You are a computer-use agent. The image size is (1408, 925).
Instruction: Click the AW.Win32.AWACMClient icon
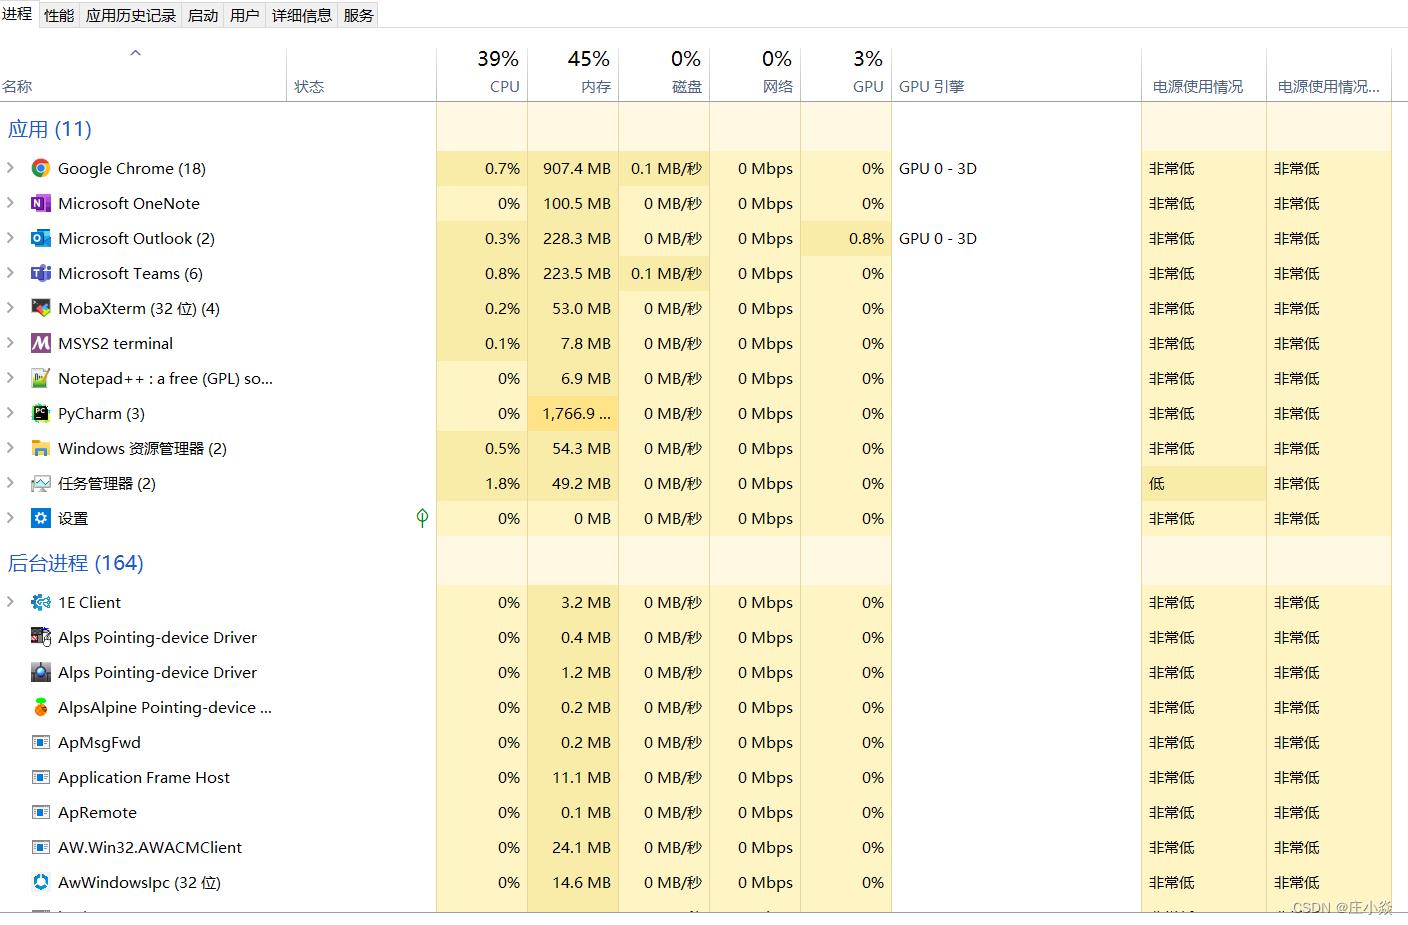pyautogui.click(x=40, y=847)
